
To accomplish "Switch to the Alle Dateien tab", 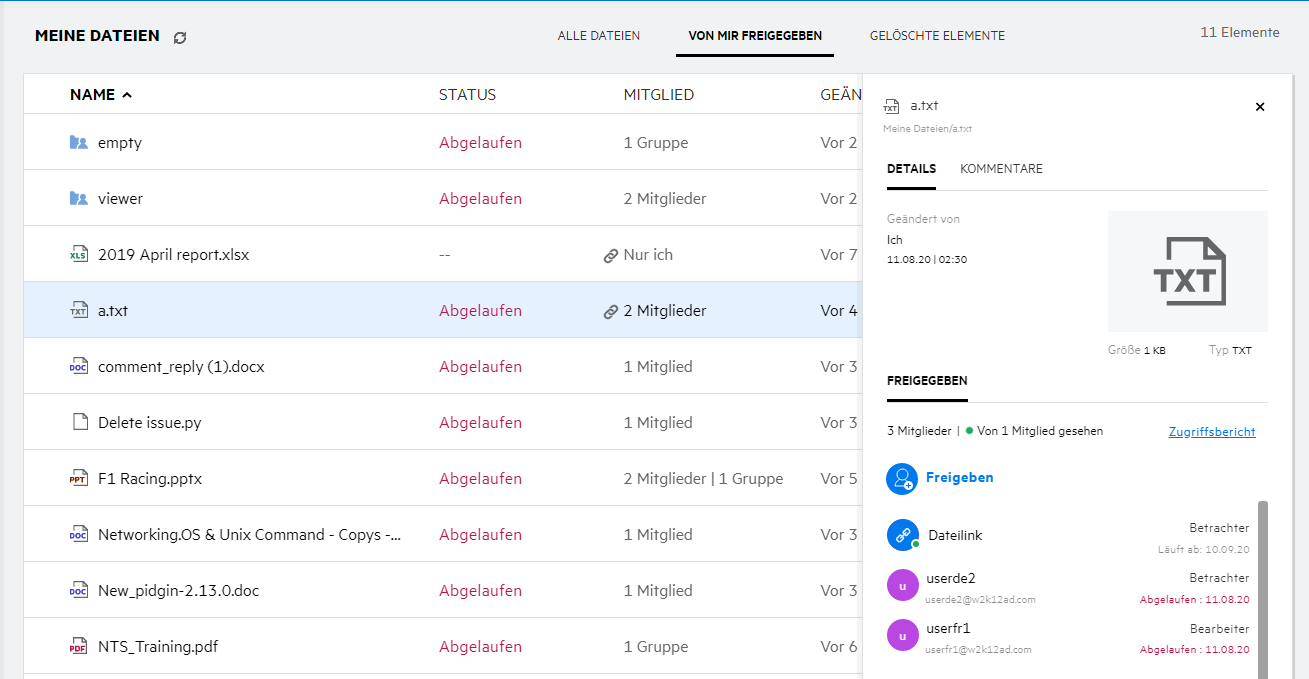I will 599,36.
